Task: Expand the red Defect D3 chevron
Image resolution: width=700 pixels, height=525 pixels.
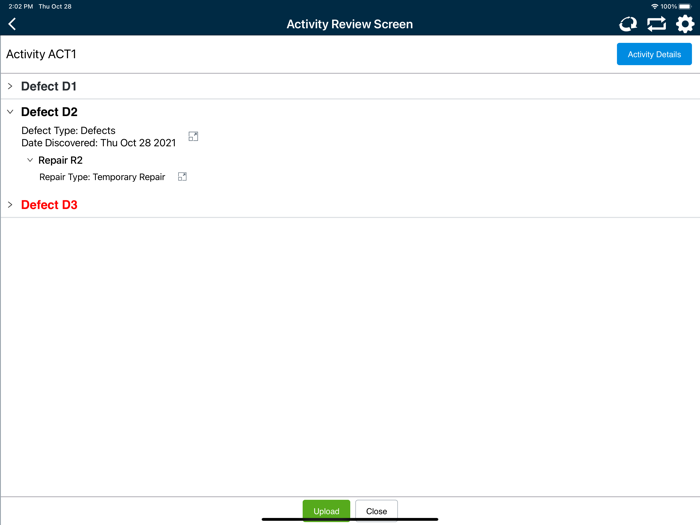Action: pyautogui.click(x=10, y=205)
